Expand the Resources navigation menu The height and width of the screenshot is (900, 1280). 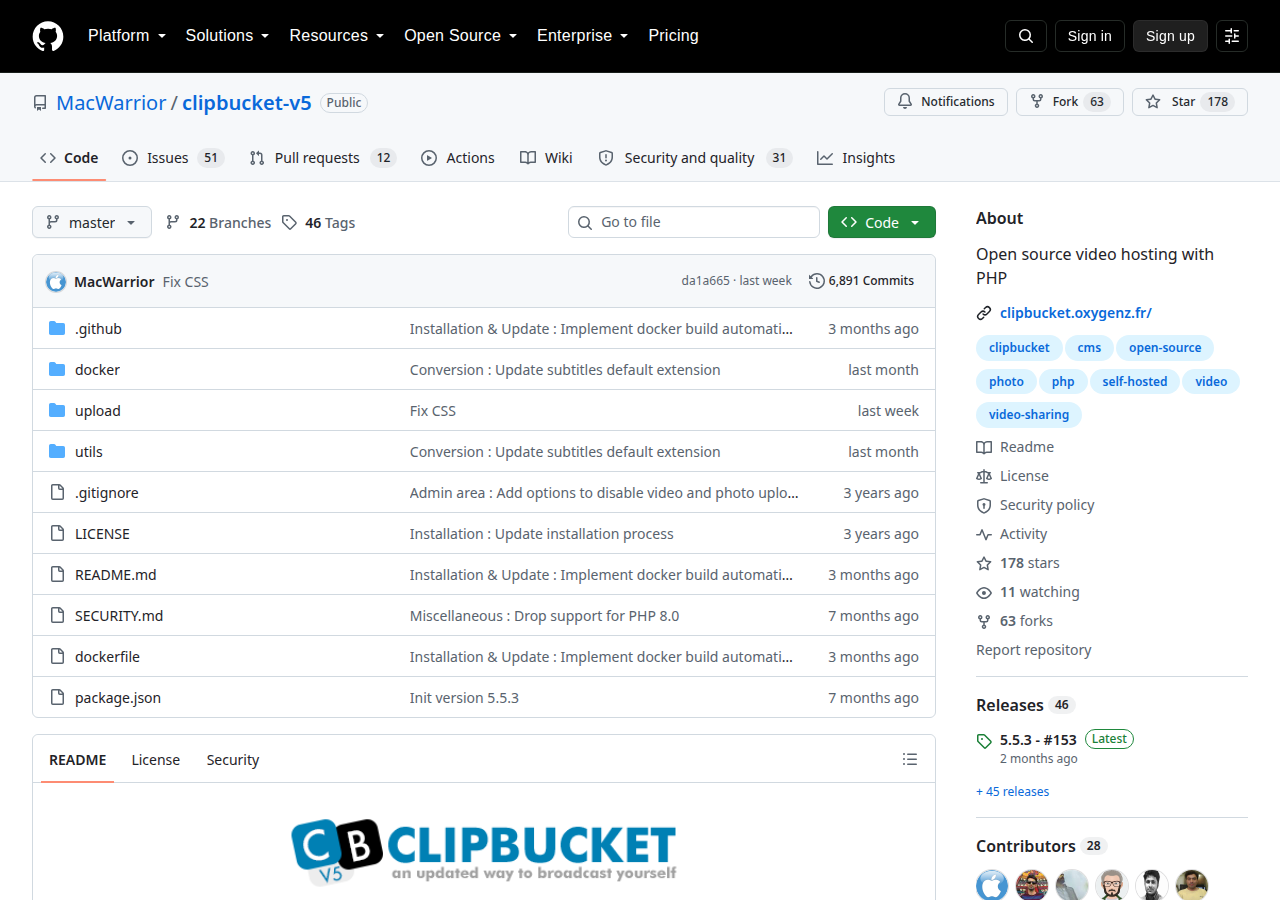click(x=337, y=36)
